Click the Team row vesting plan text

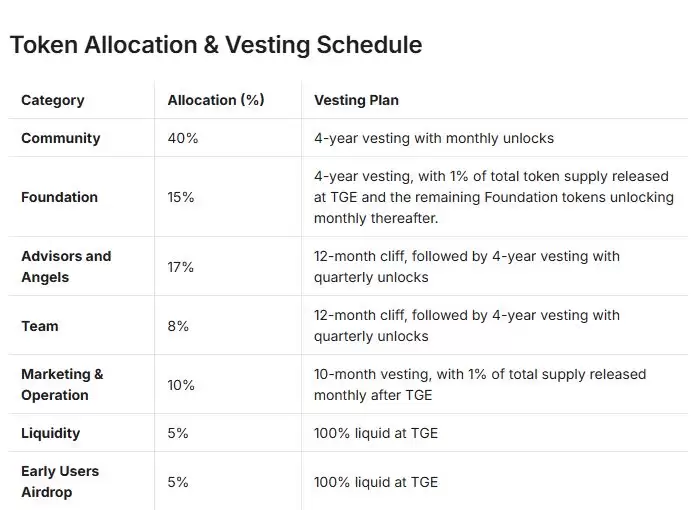coord(466,326)
